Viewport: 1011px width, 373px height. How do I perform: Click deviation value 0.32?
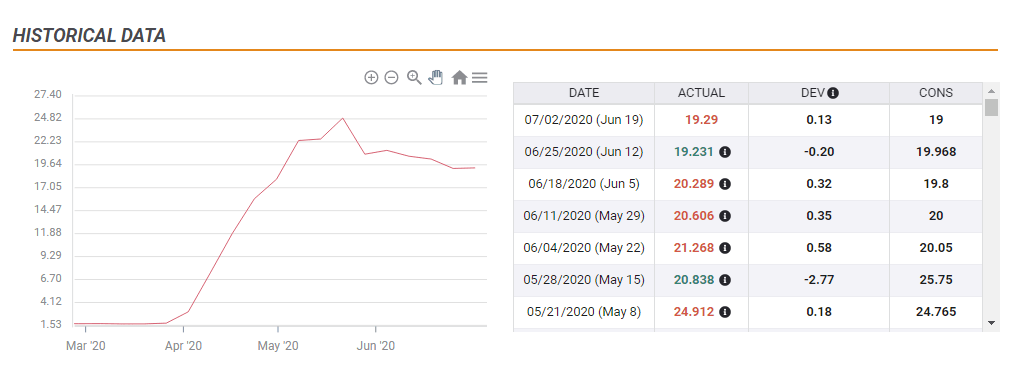tap(819, 184)
